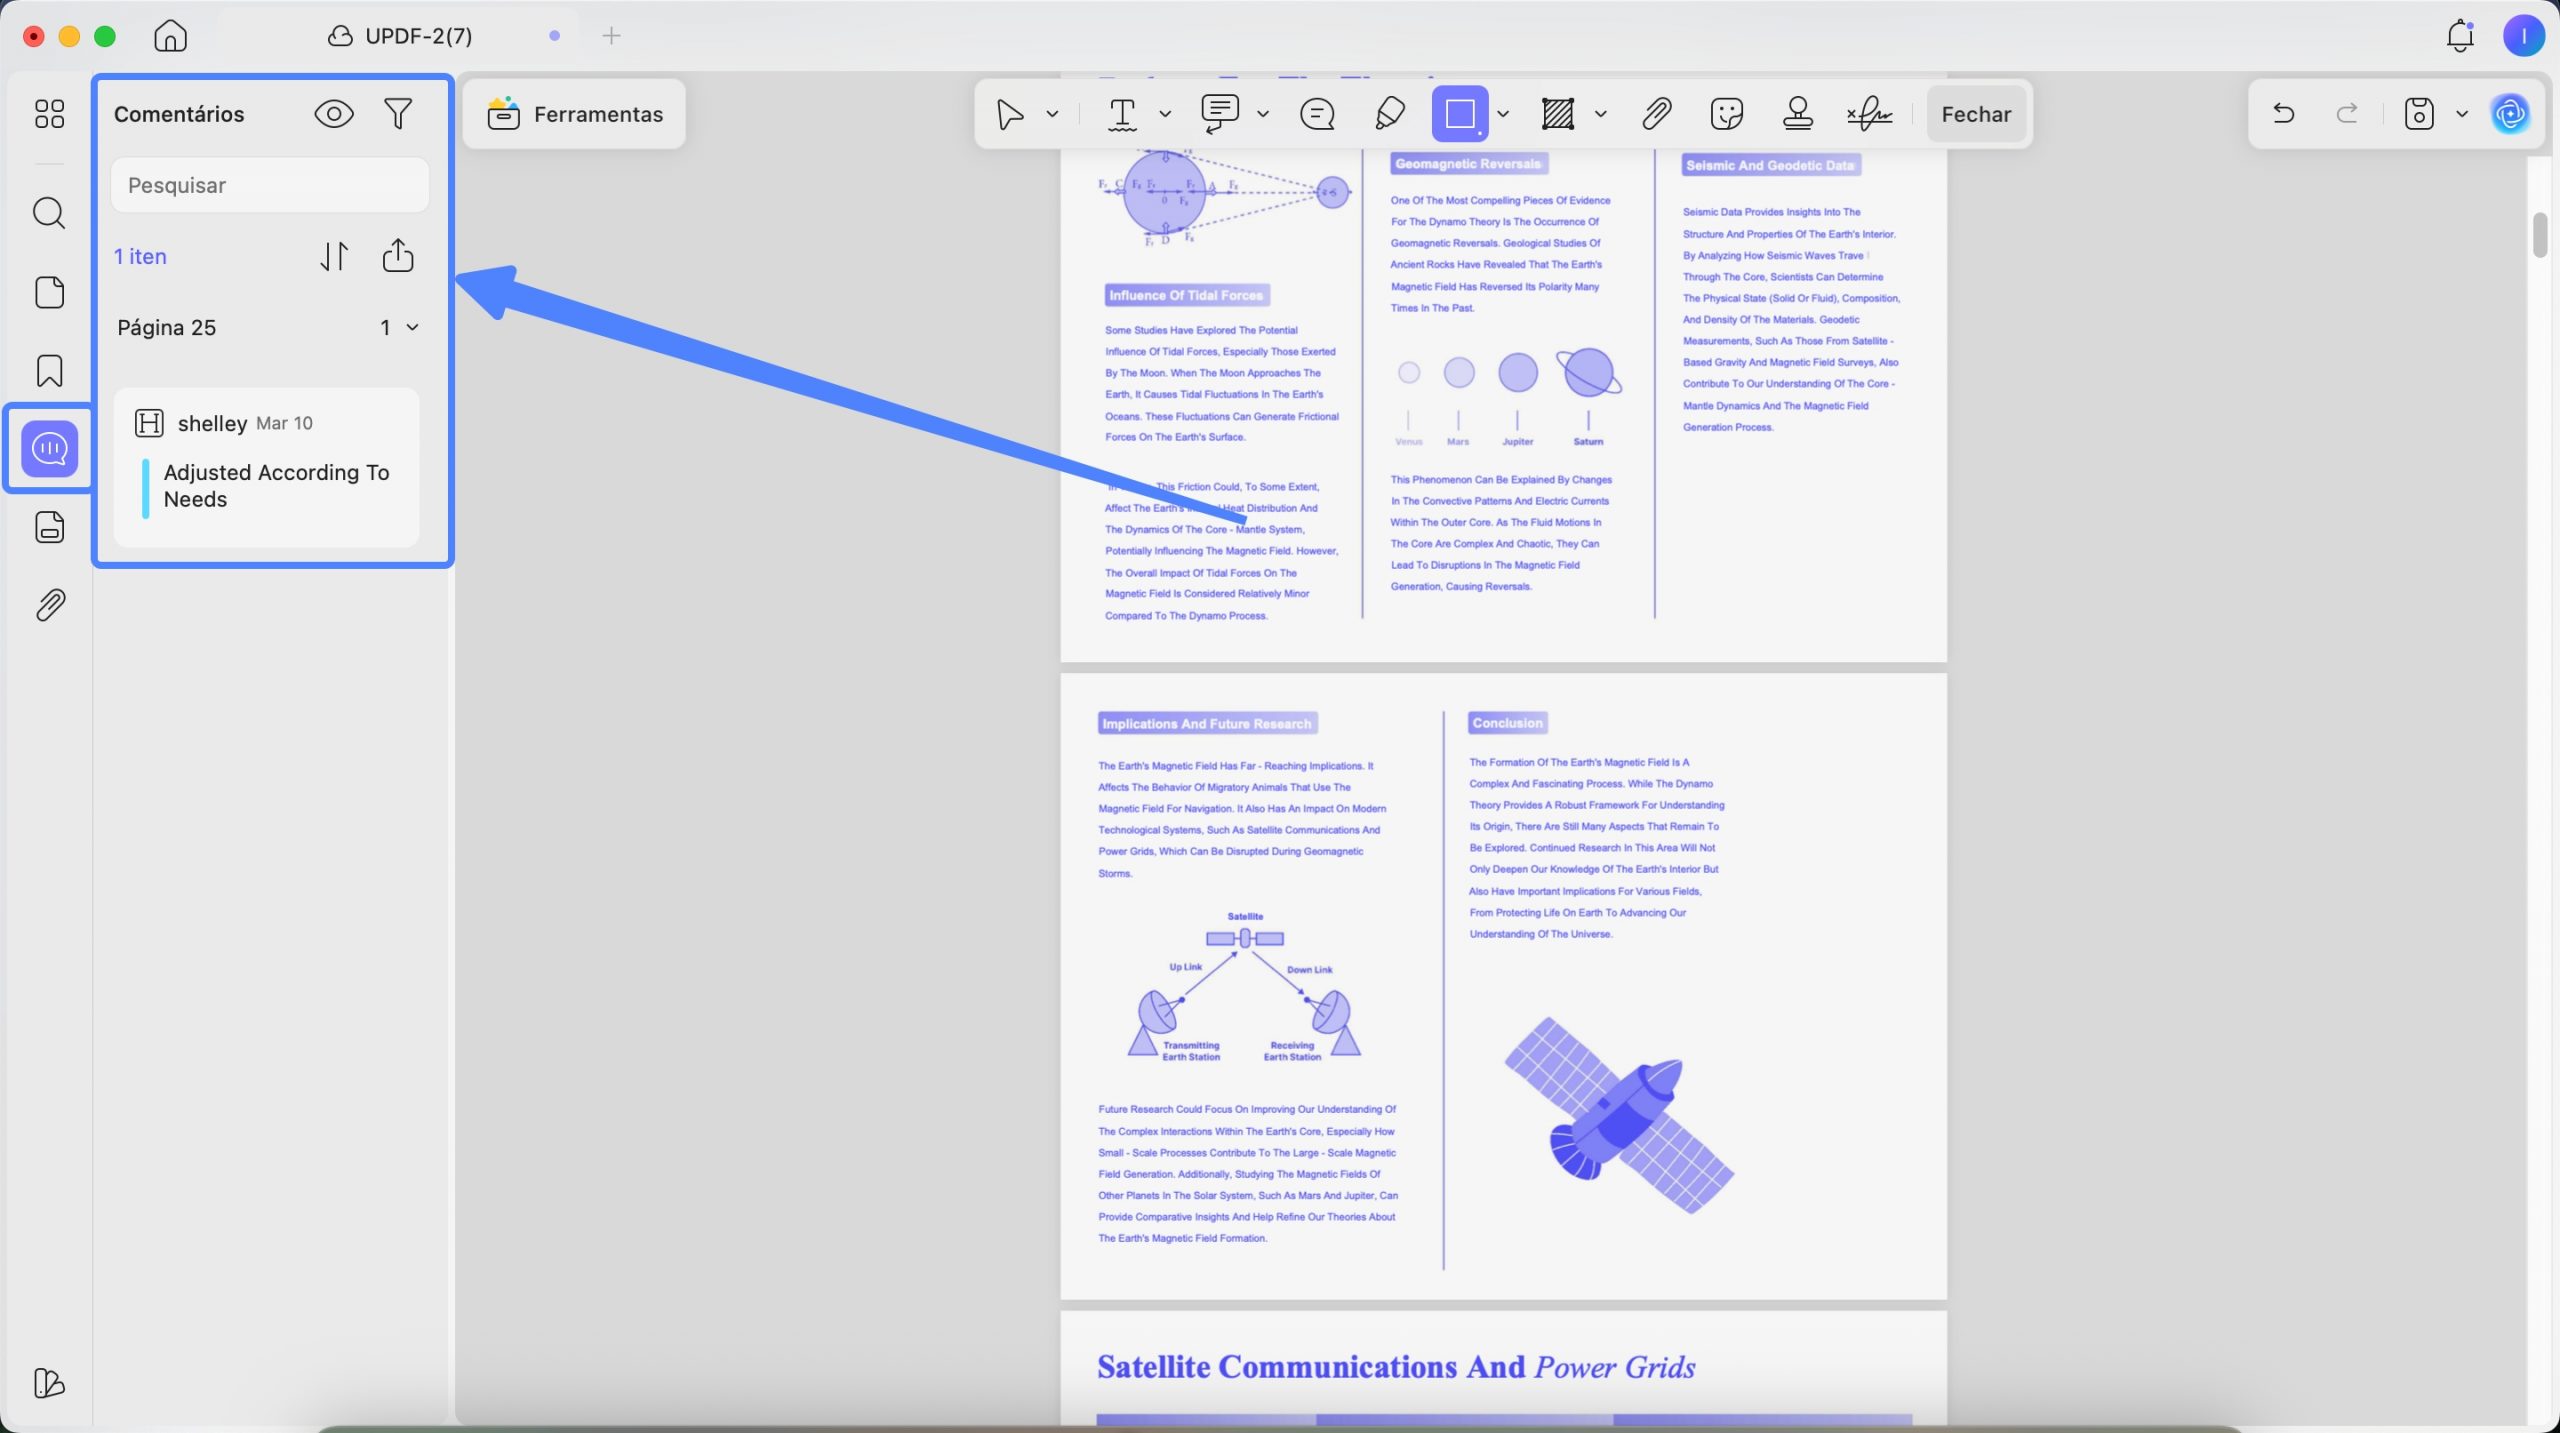
Task: Export comments using the share icon
Action: (x=398, y=256)
